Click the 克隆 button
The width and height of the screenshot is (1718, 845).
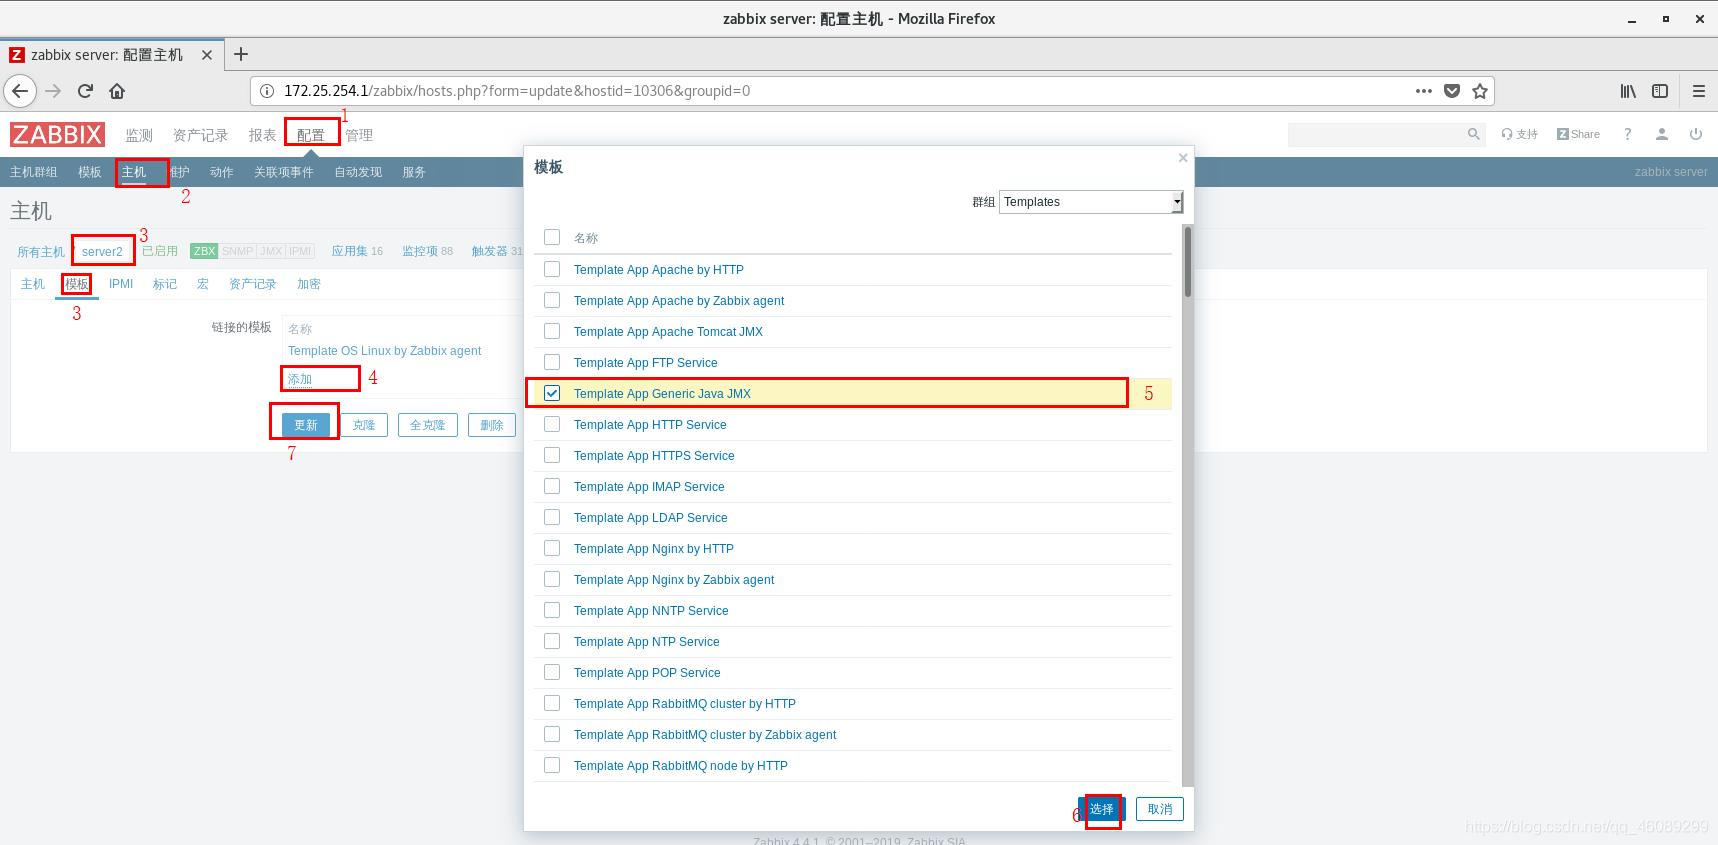[363, 425]
